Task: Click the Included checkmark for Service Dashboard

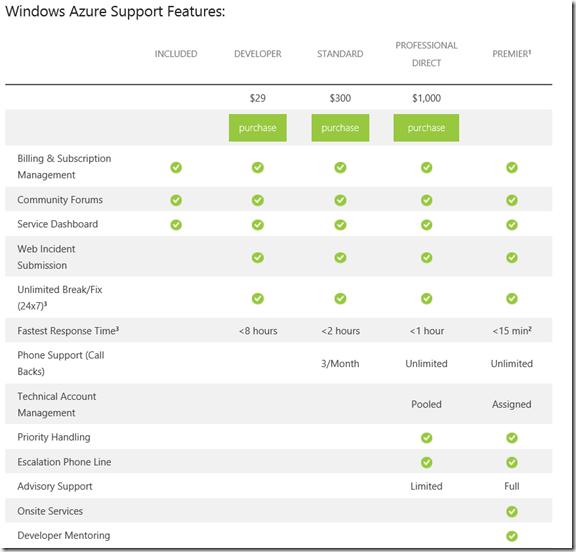Action: pos(176,225)
